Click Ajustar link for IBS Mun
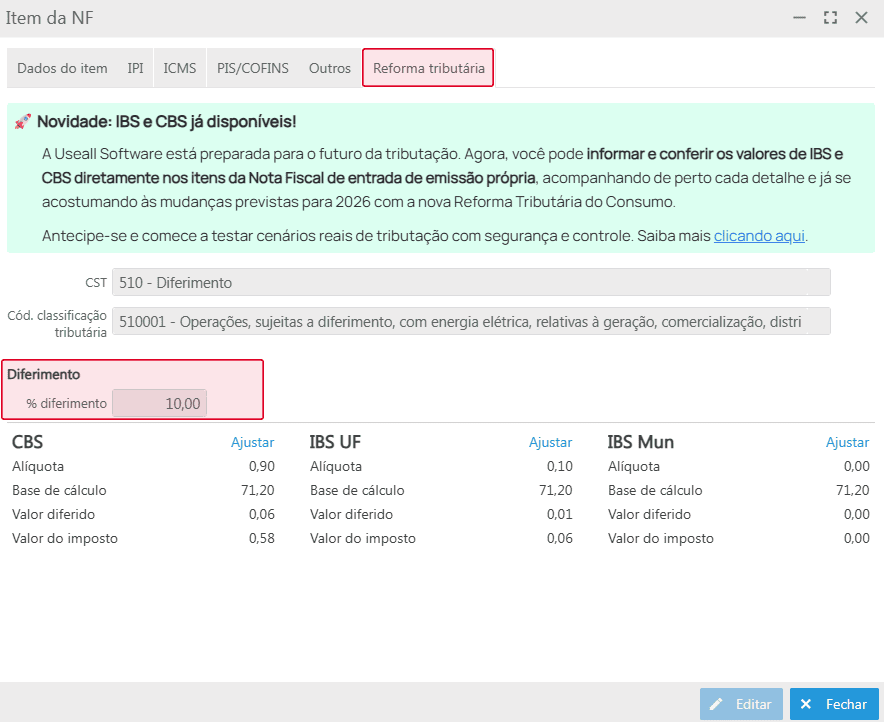 tap(847, 442)
